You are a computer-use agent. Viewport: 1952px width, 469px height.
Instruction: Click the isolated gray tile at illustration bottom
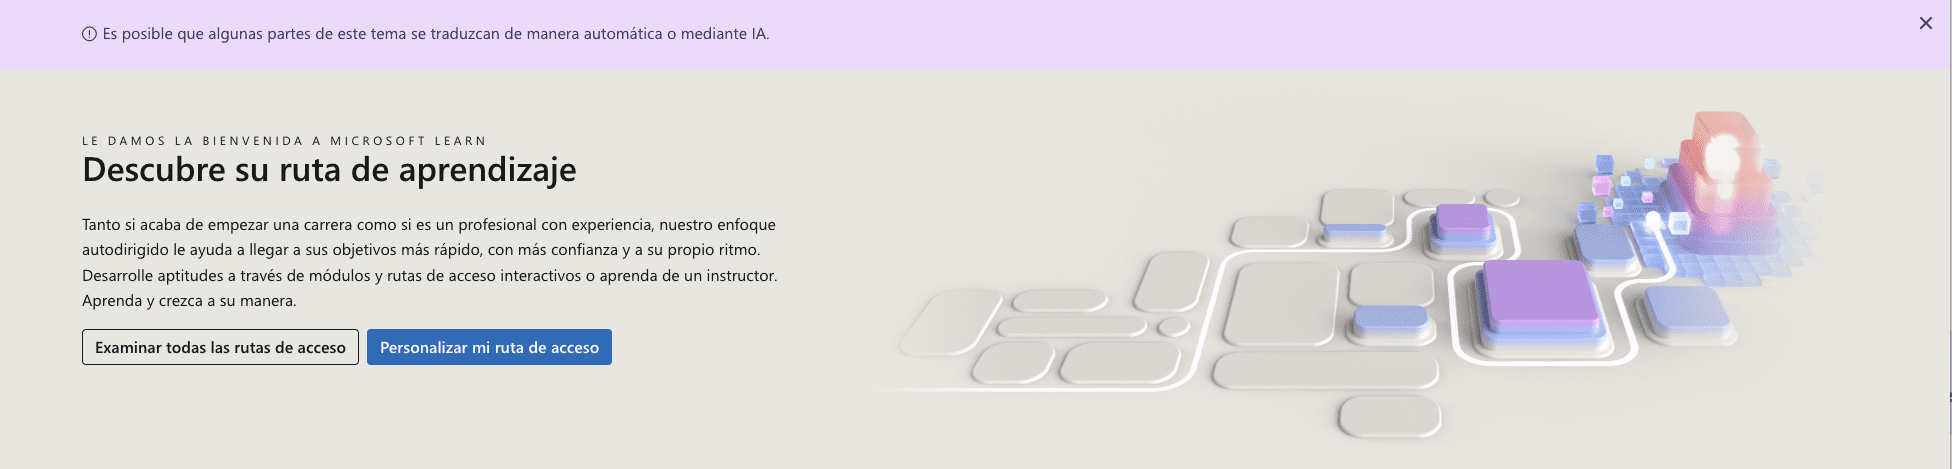(x=1390, y=414)
